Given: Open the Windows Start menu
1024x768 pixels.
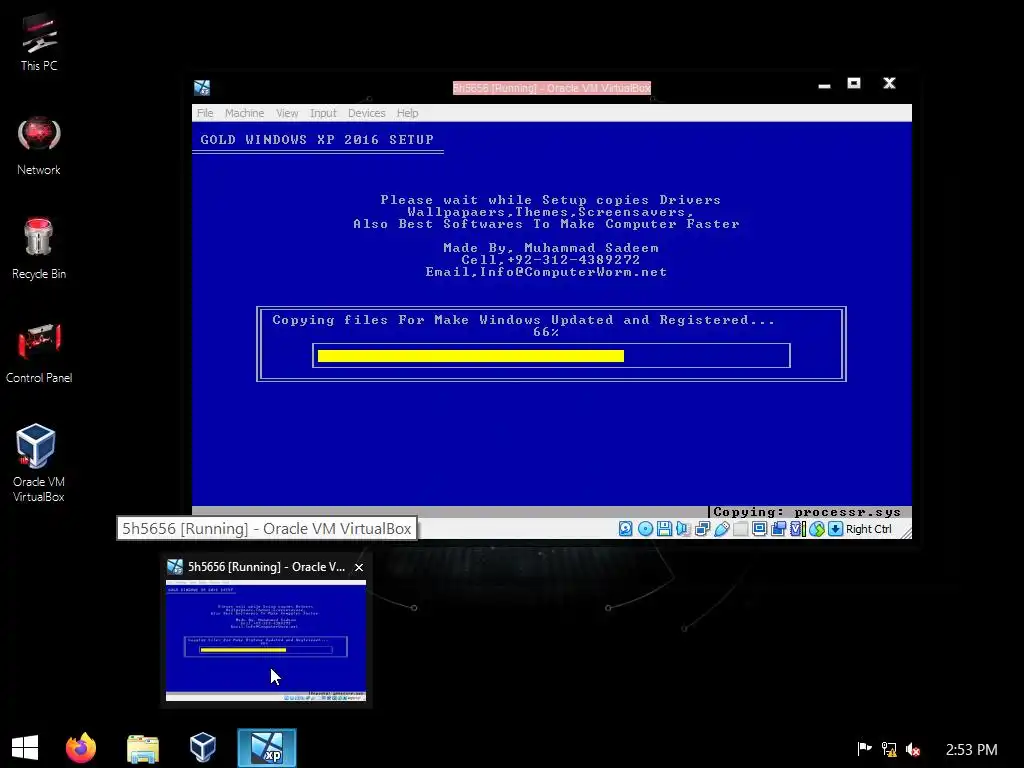Looking at the screenshot, I should [x=25, y=748].
